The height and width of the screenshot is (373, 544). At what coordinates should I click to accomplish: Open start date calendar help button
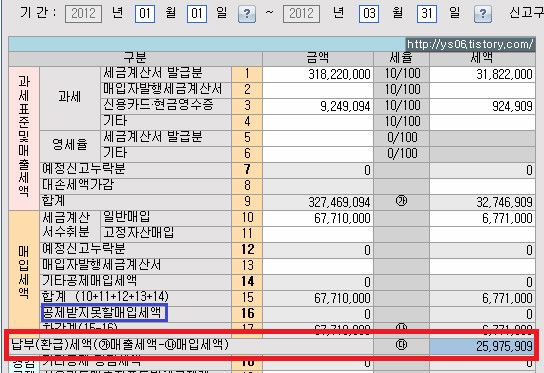coord(247,14)
